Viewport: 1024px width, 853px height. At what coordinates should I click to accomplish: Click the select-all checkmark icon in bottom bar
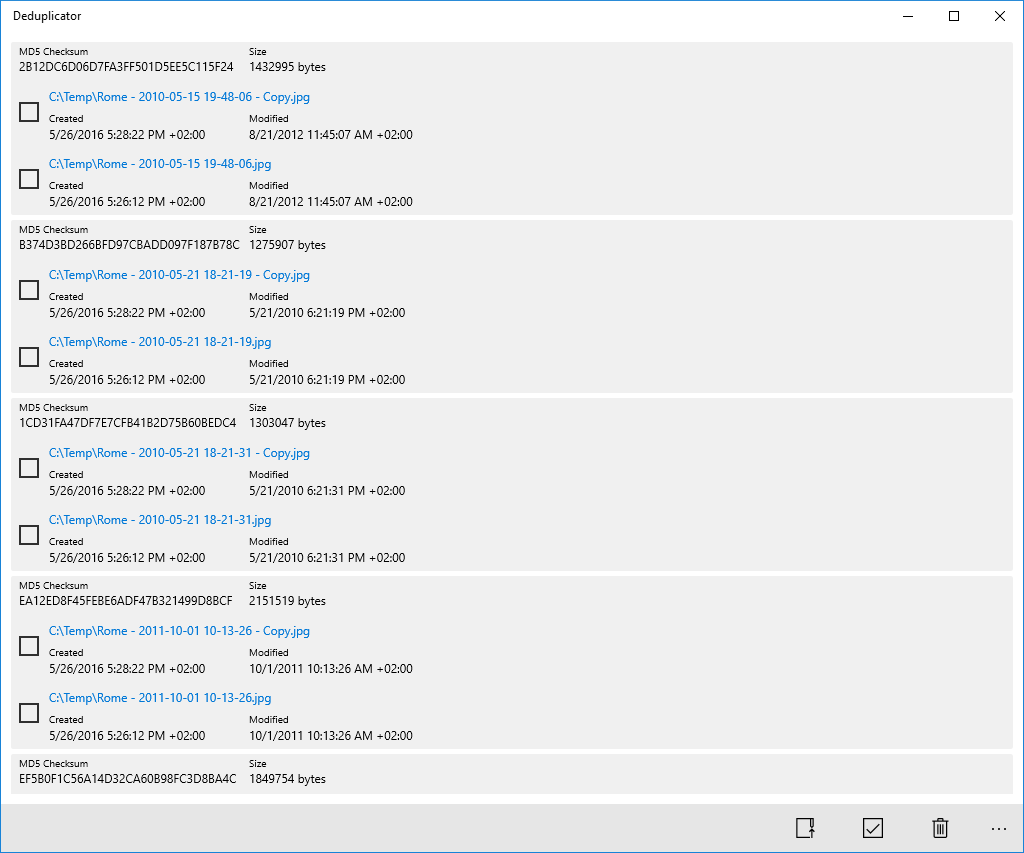872,828
